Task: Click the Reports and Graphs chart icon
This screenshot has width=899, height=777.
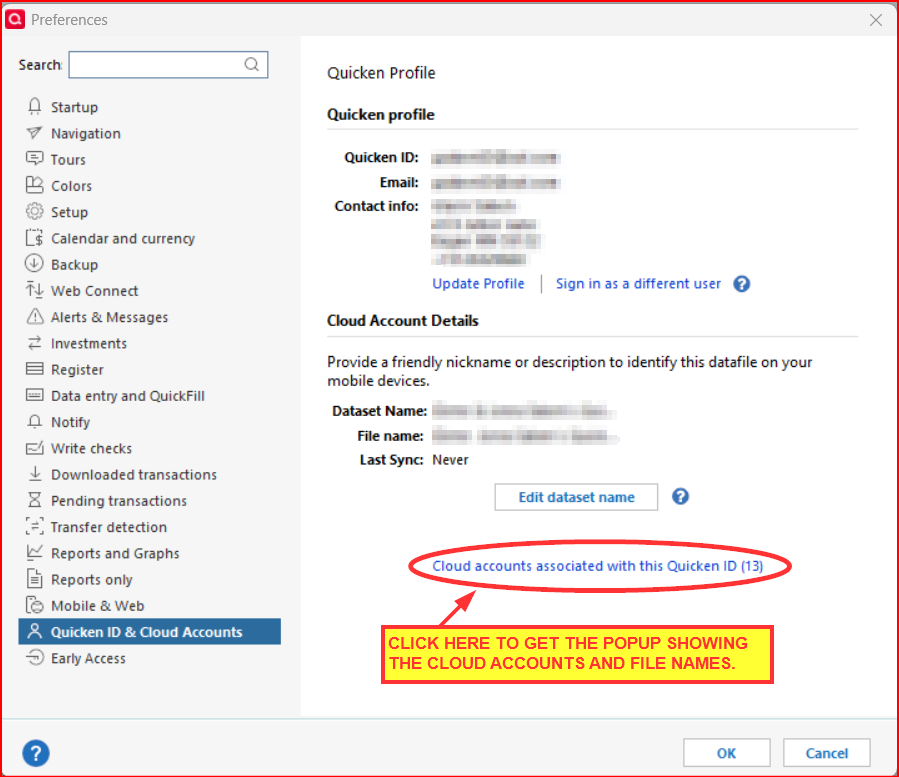Action: (34, 552)
